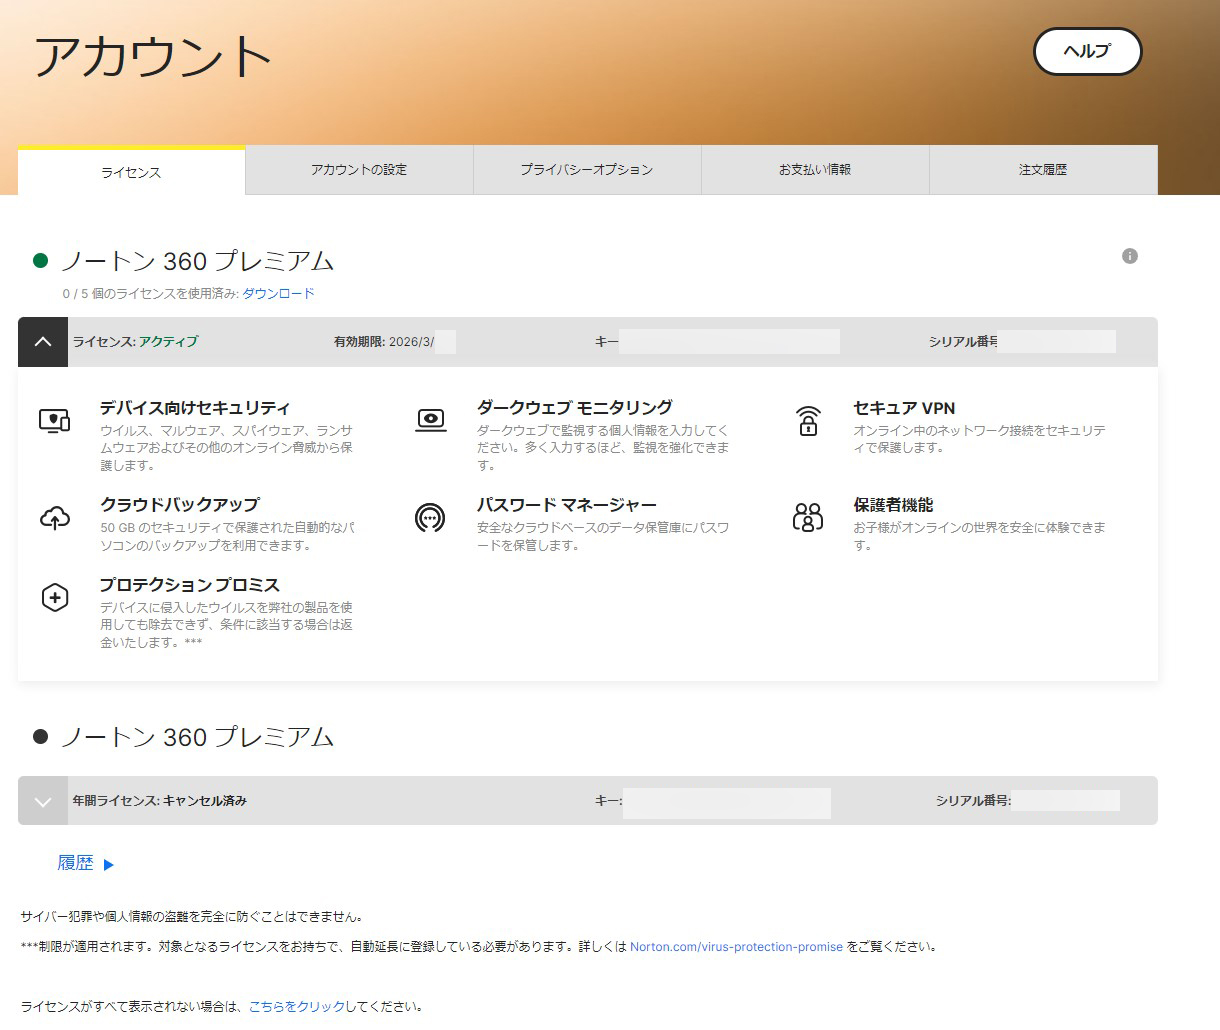Viewport: 1220px width, 1030px height.
Task: Click the Dark Web Monitoring eye icon
Action: (431, 420)
